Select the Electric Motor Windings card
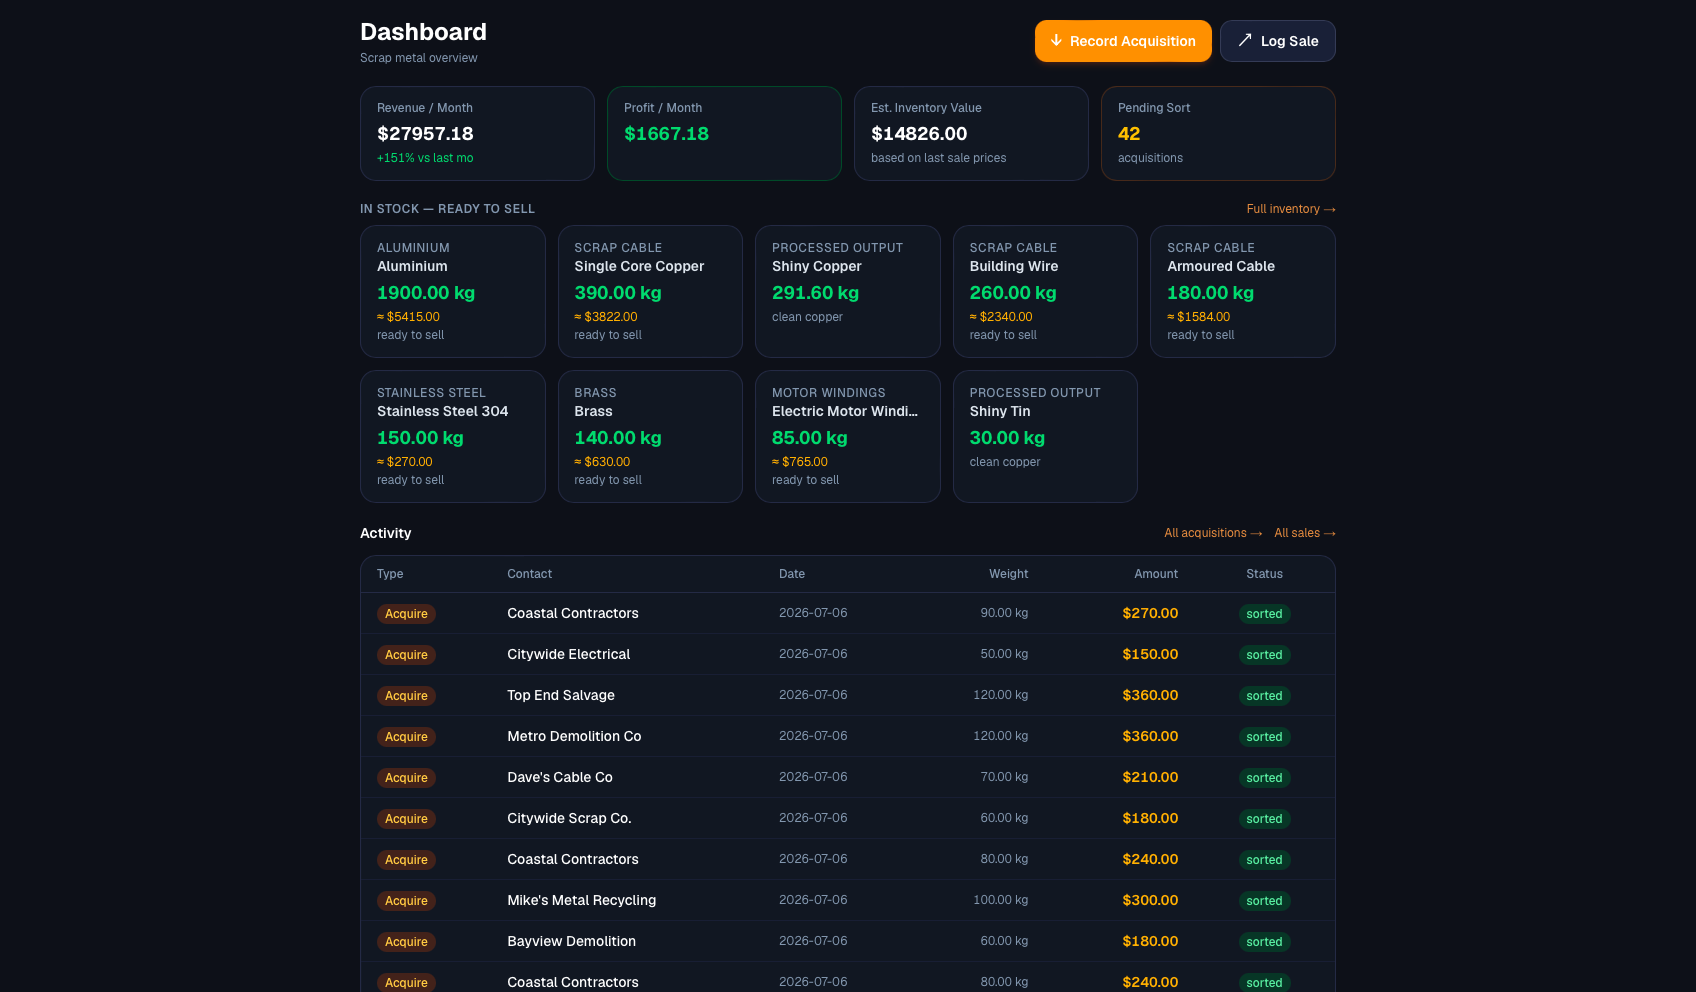The image size is (1696, 992). point(848,436)
